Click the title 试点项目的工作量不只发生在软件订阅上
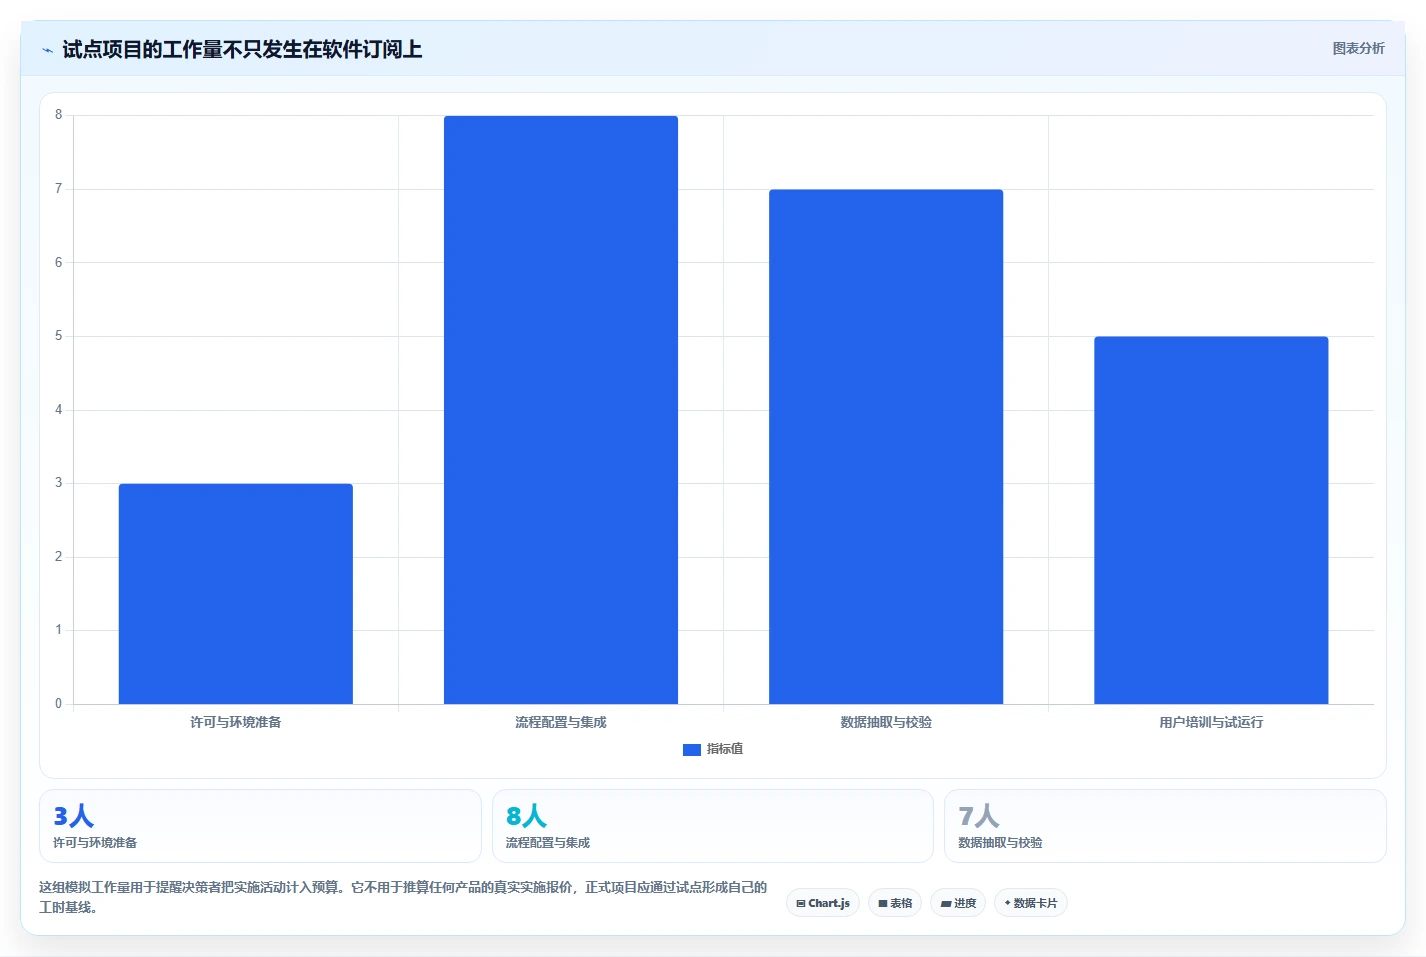 tap(242, 50)
